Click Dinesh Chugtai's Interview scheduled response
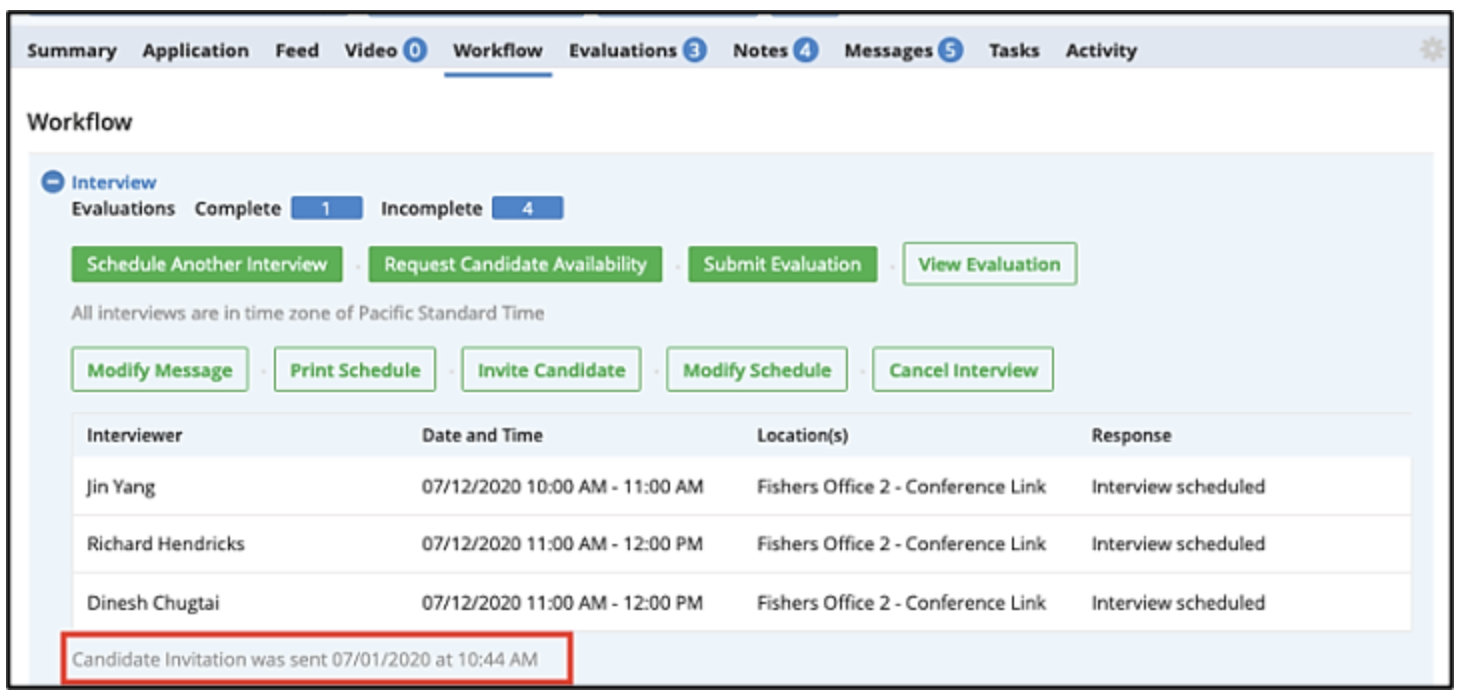Viewport: 1462px width, 700px height. click(1178, 603)
